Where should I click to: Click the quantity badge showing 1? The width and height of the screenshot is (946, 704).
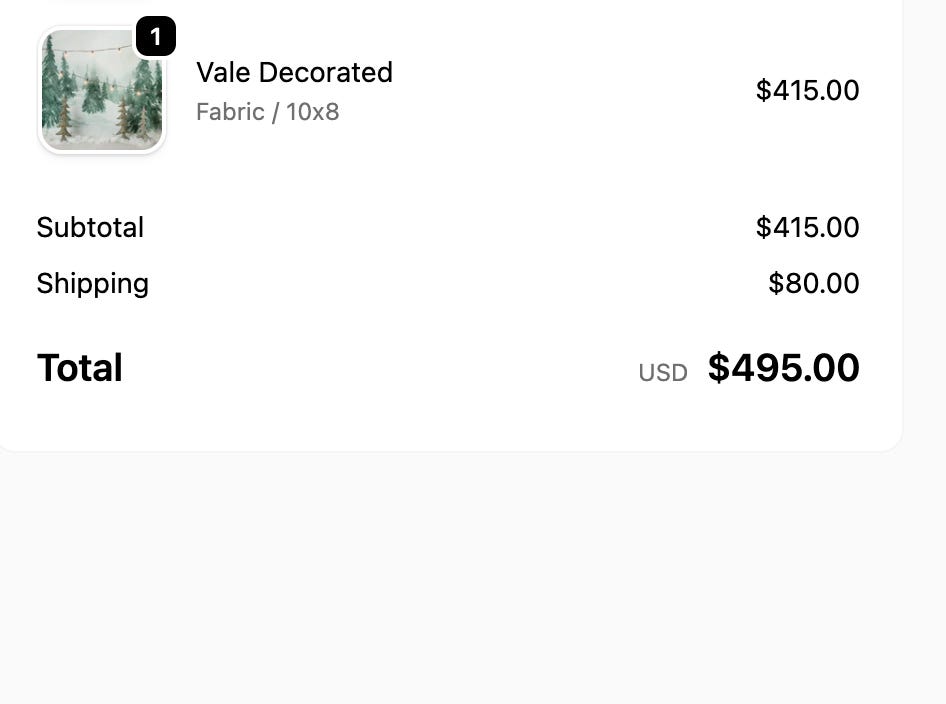click(x=155, y=38)
